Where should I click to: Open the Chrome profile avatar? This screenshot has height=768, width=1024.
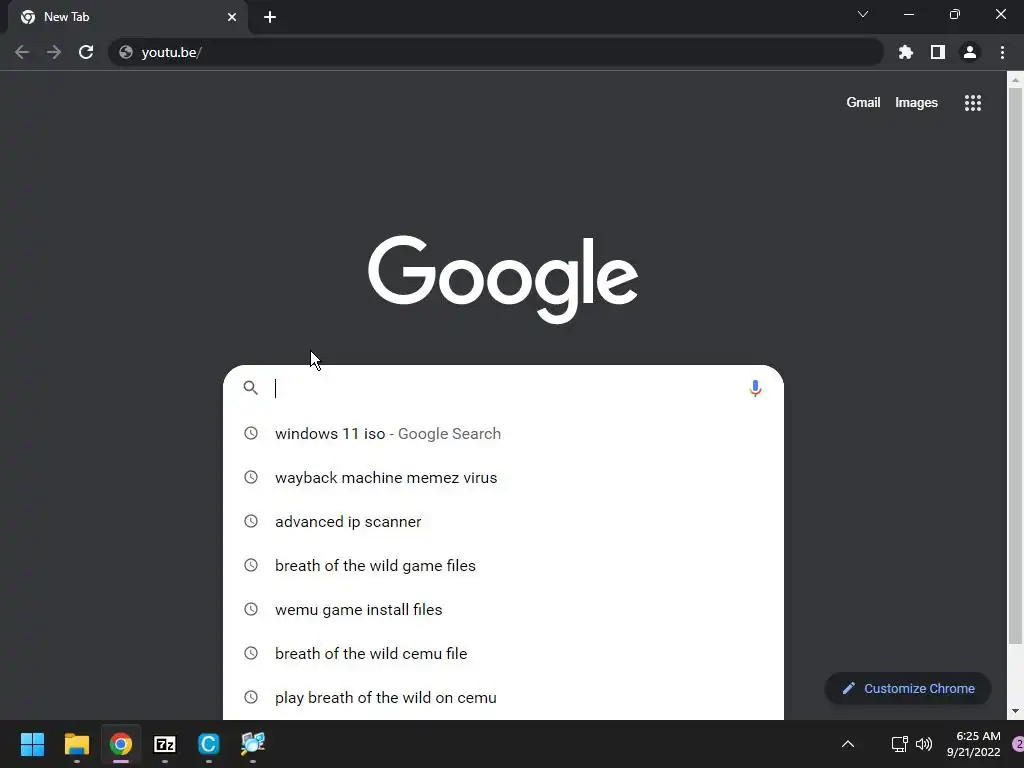pos(970,52)
